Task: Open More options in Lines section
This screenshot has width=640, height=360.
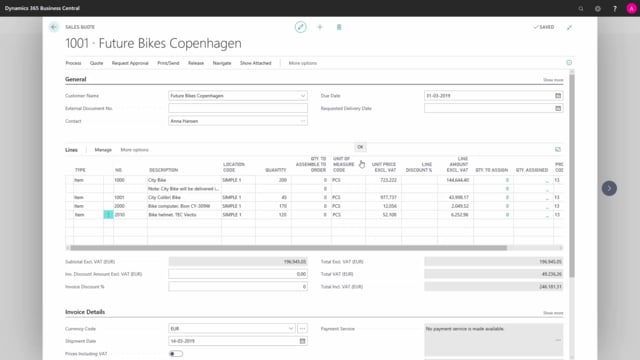Action: (134, 150)
